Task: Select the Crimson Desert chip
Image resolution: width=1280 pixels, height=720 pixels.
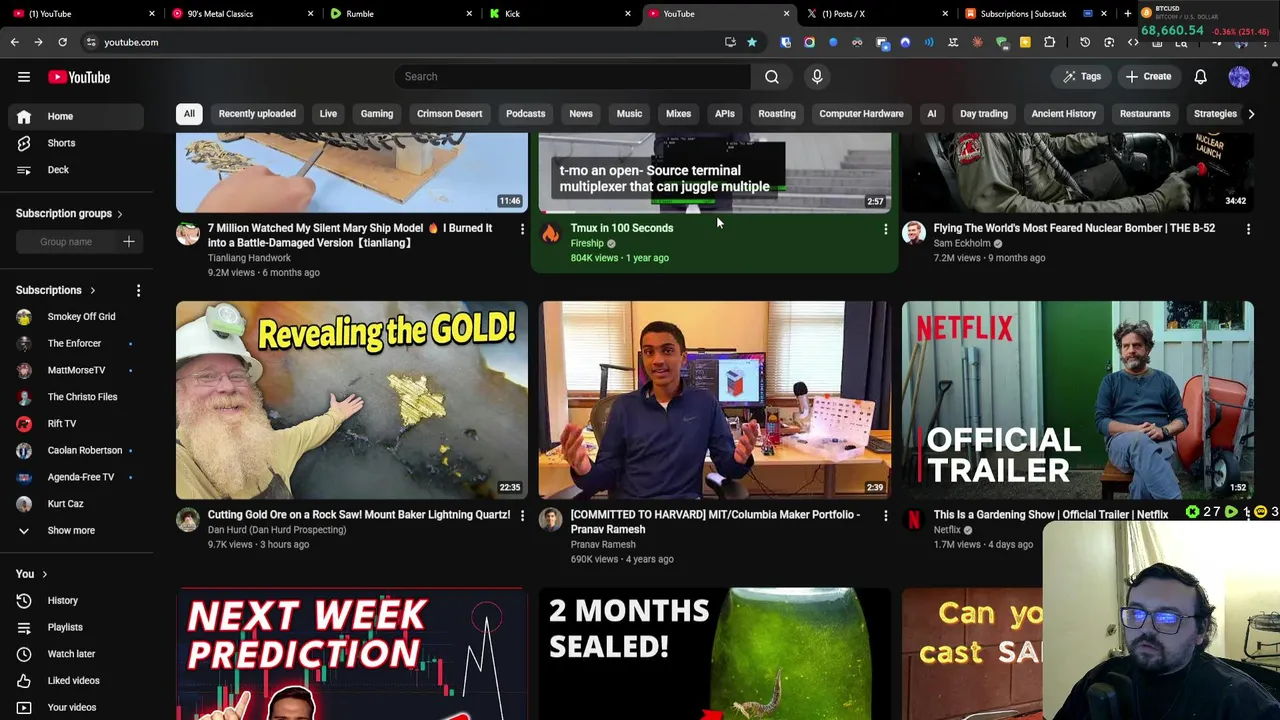Action: click(449, 114)
